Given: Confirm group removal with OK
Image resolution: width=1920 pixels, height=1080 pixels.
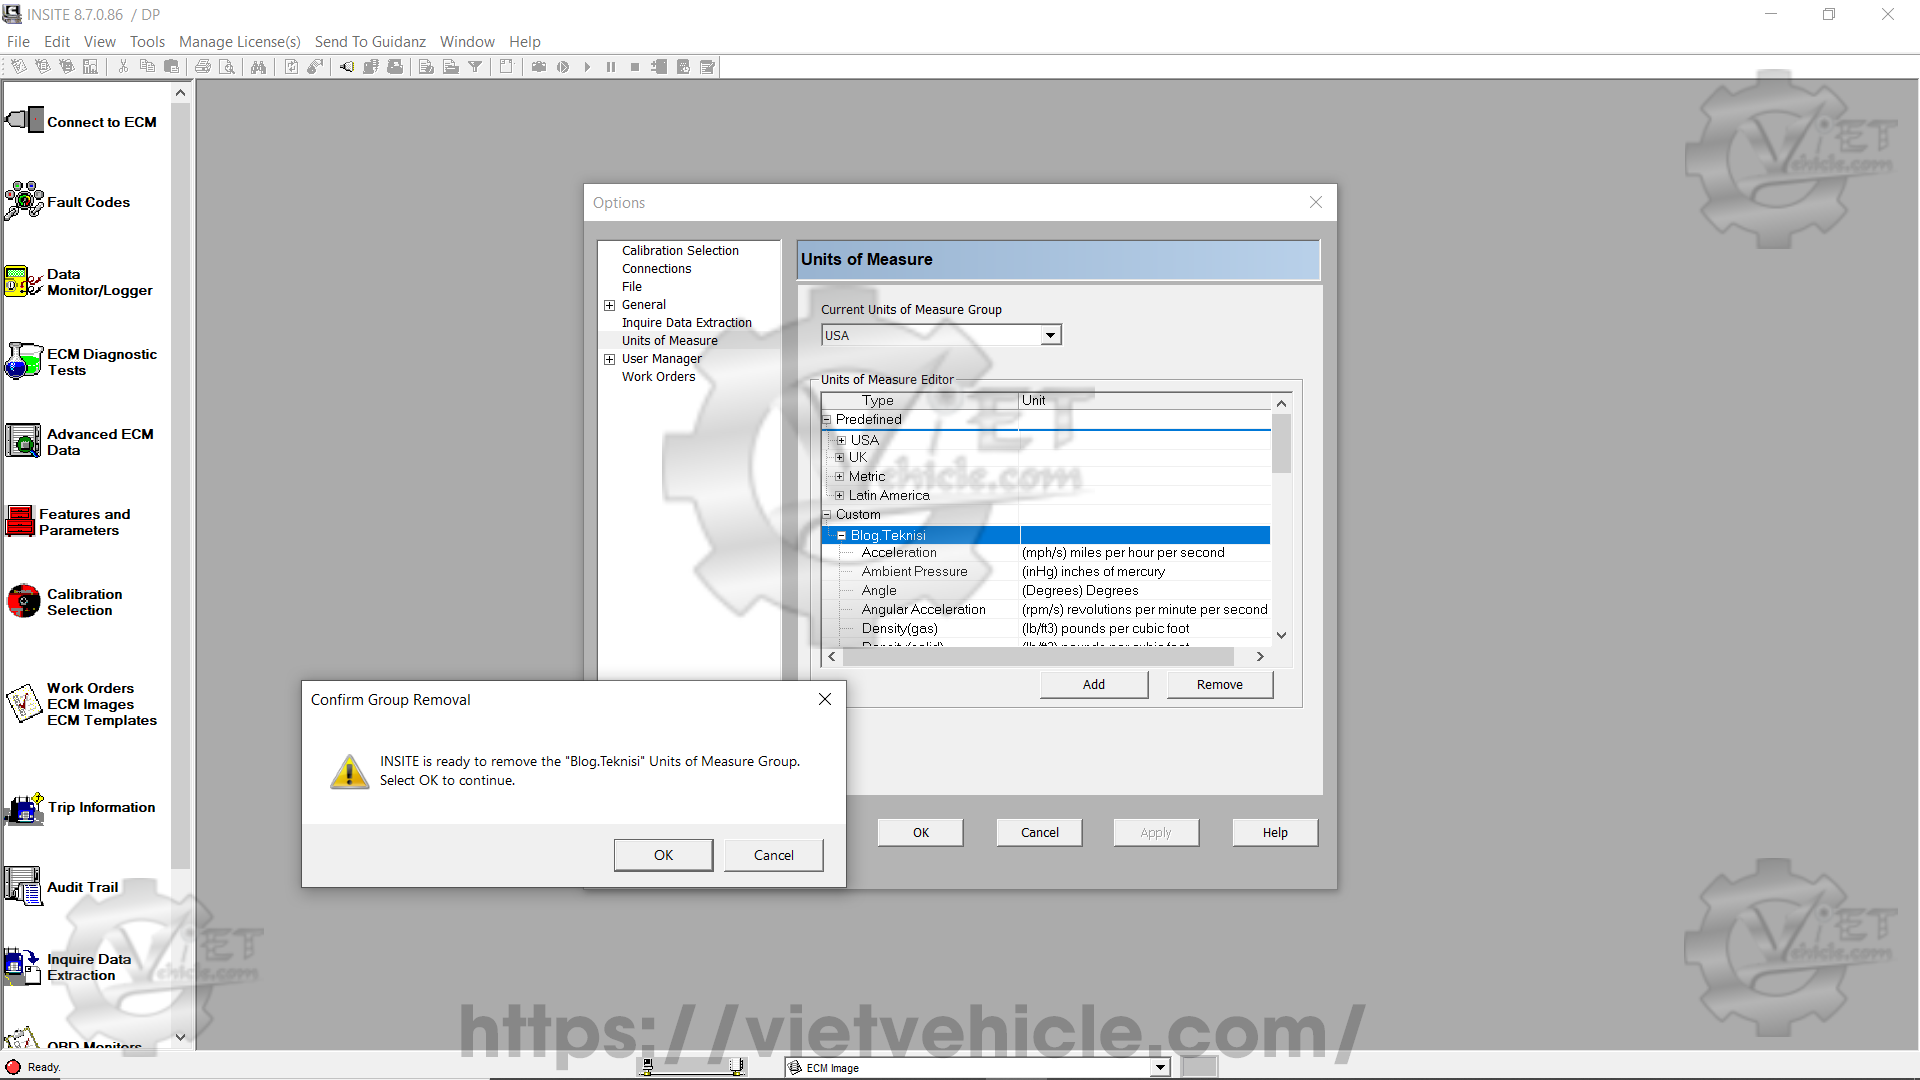Looking at the screenshot, I should pos(663,855).
